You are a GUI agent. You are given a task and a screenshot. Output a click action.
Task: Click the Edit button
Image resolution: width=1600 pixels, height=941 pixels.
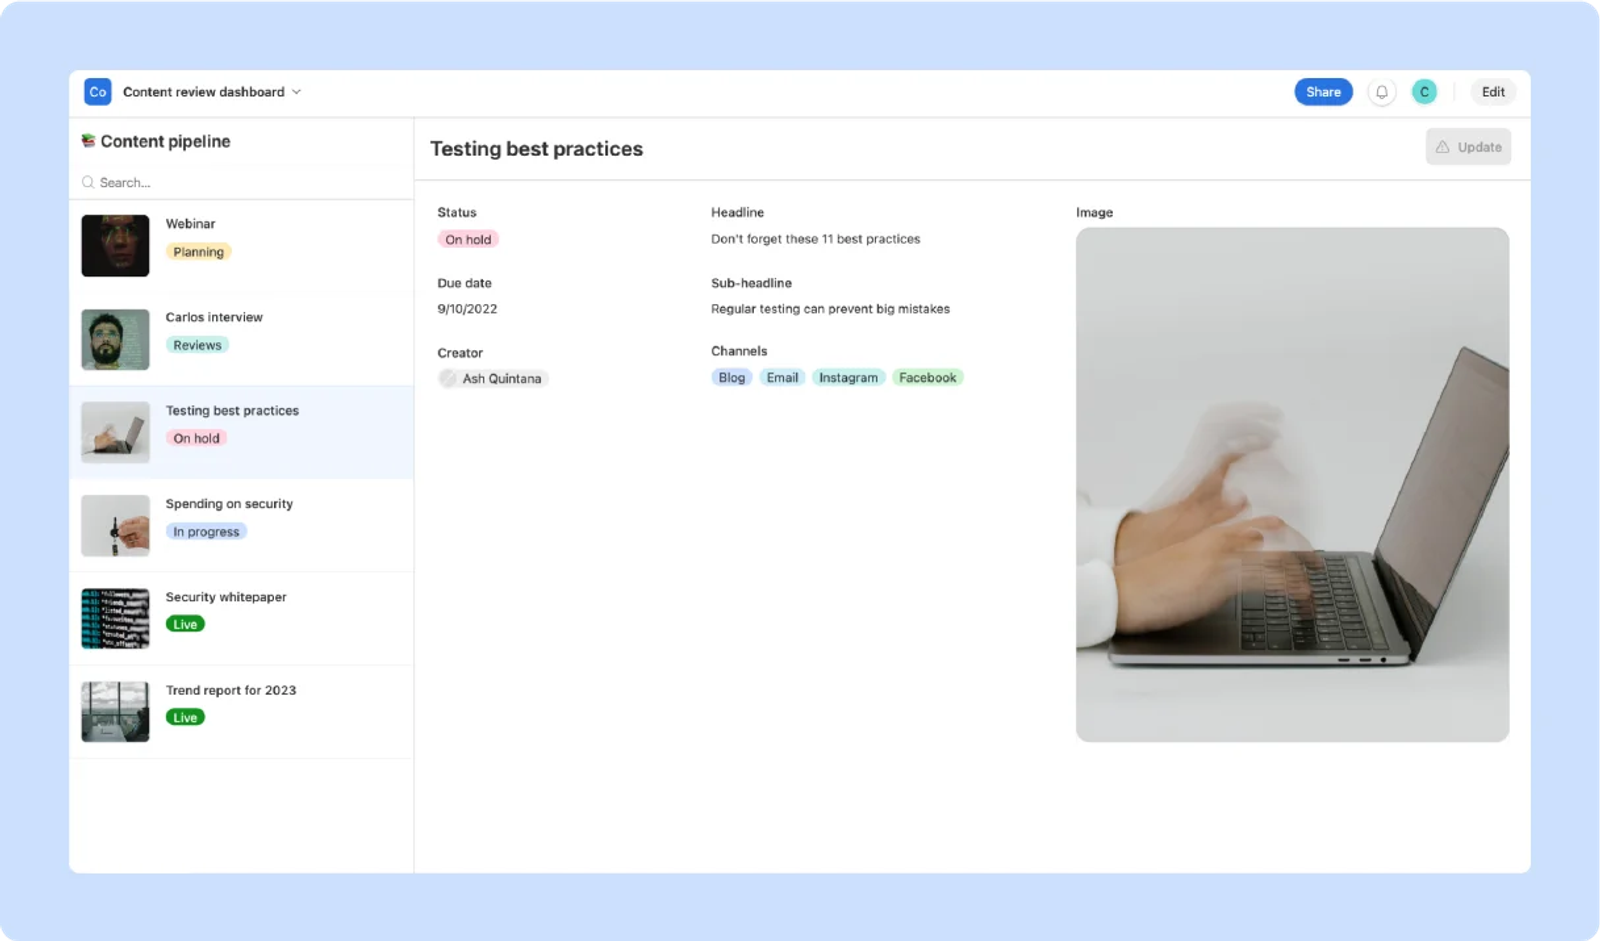1493,92
